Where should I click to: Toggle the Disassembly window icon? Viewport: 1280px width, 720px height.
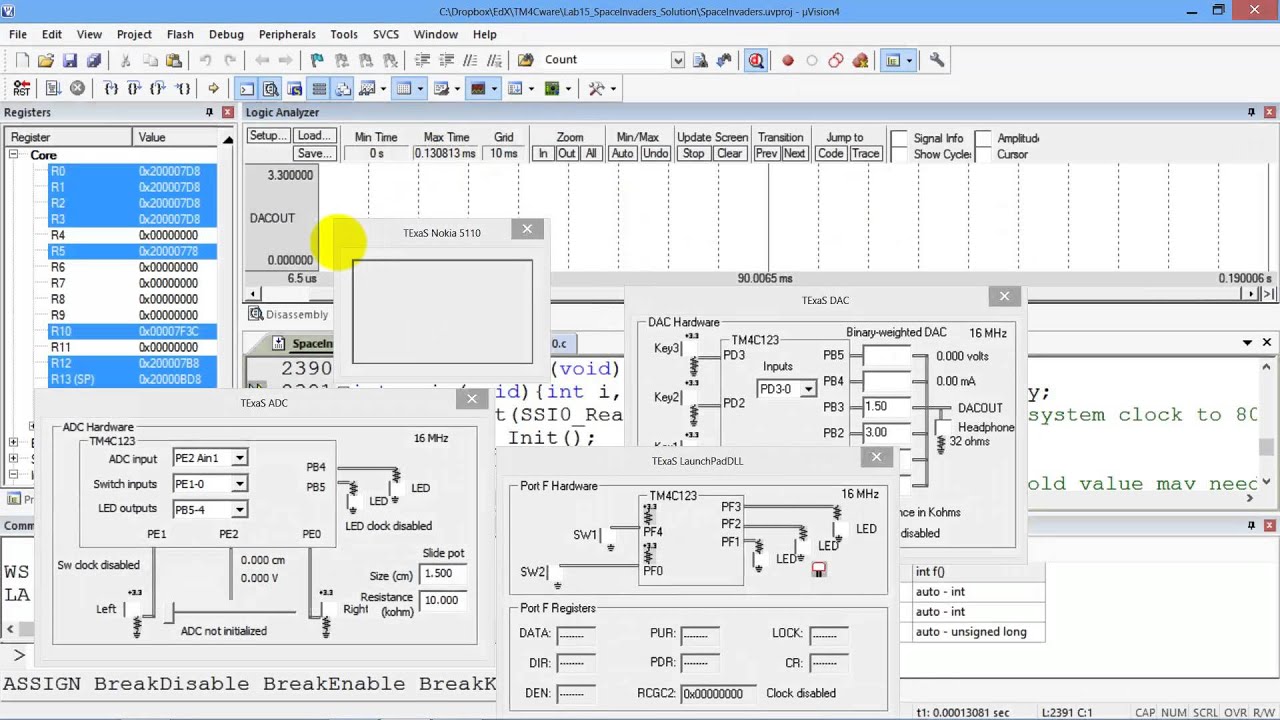pos(271,88)
